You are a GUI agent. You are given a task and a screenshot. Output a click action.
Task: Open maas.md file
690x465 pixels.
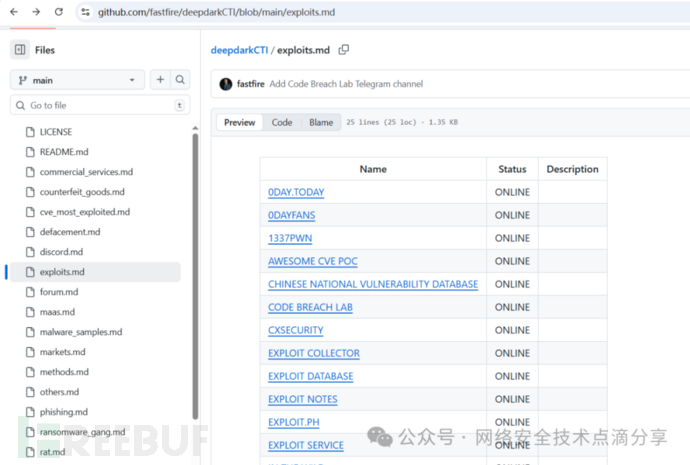[57, 312]
